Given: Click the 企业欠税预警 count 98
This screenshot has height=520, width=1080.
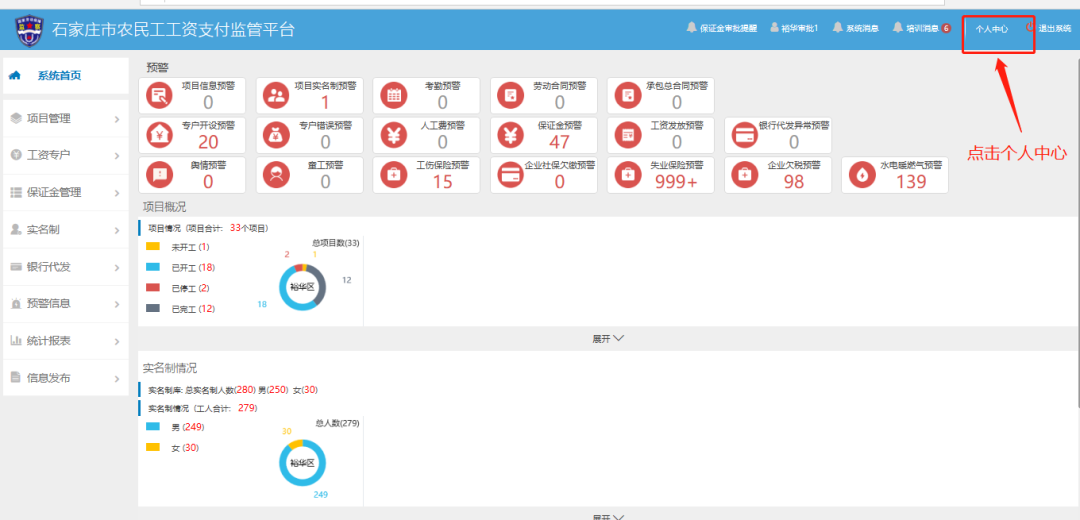Looking at the screenshot, I should click(x=793, y=182).
